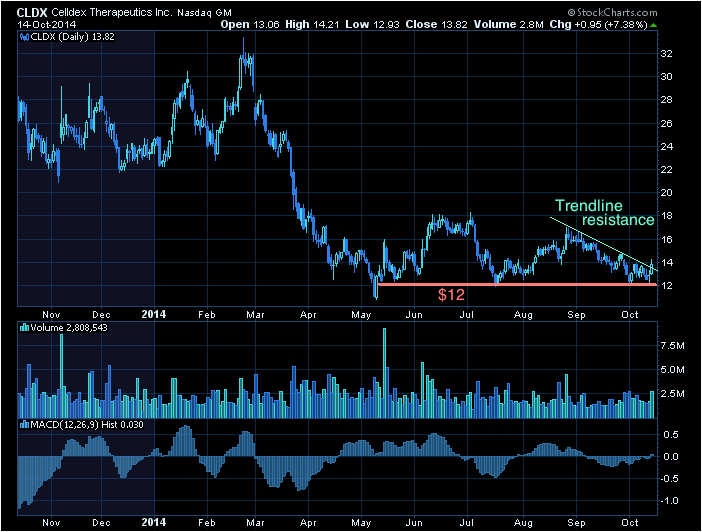Click the red $12 support label
The image size is (702, 532).
pos(451,295)
